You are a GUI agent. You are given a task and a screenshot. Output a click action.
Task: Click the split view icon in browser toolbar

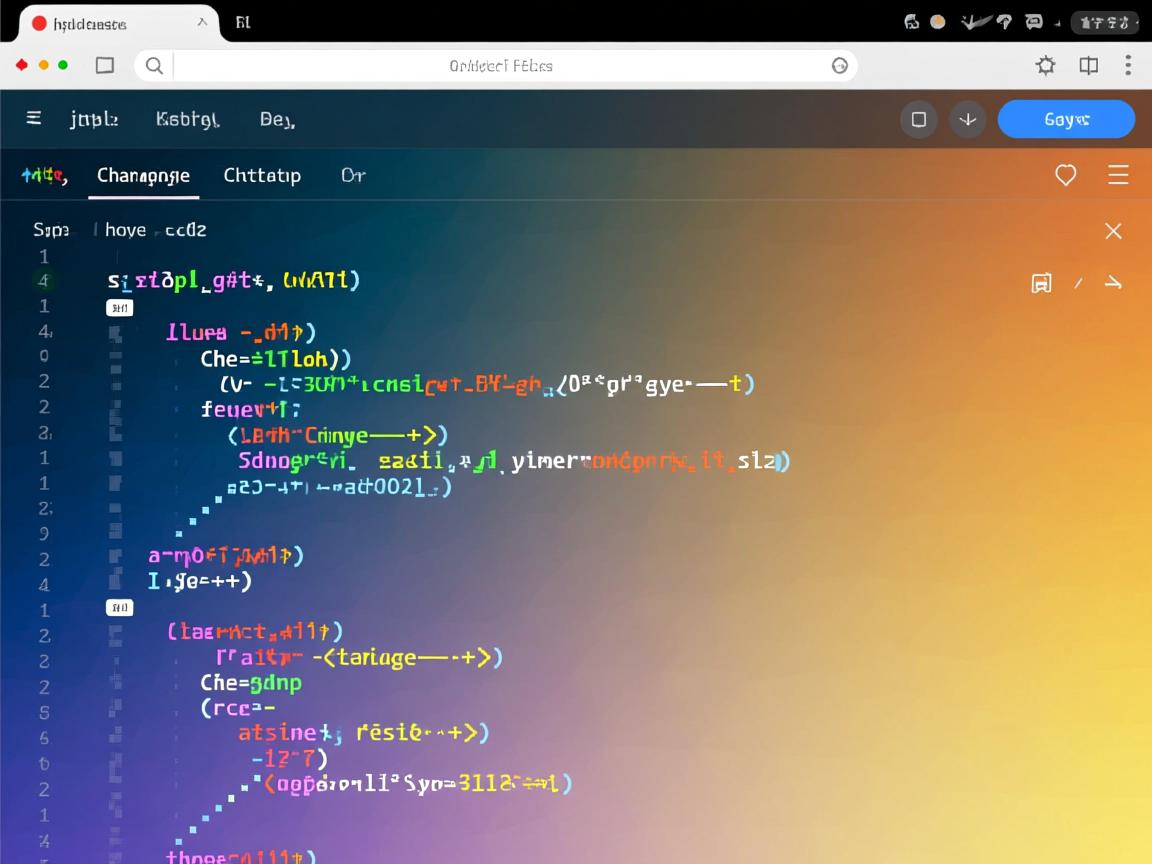[x=1089, y=66]
